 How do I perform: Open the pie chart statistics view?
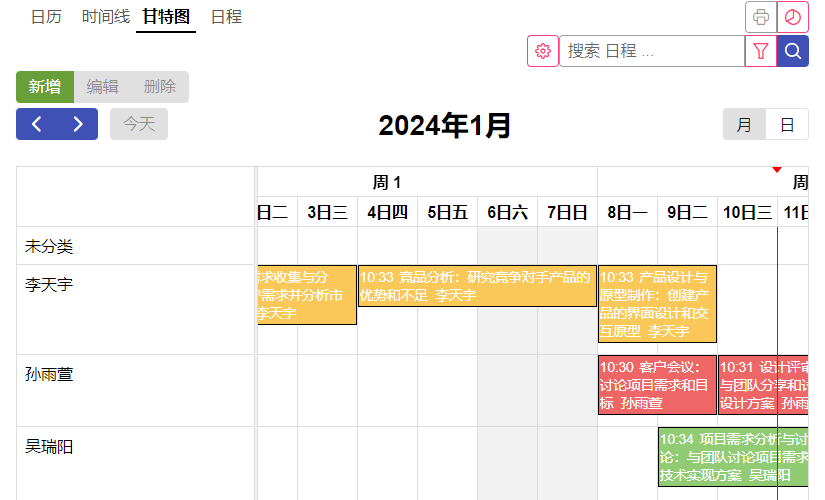click(792, 17)
